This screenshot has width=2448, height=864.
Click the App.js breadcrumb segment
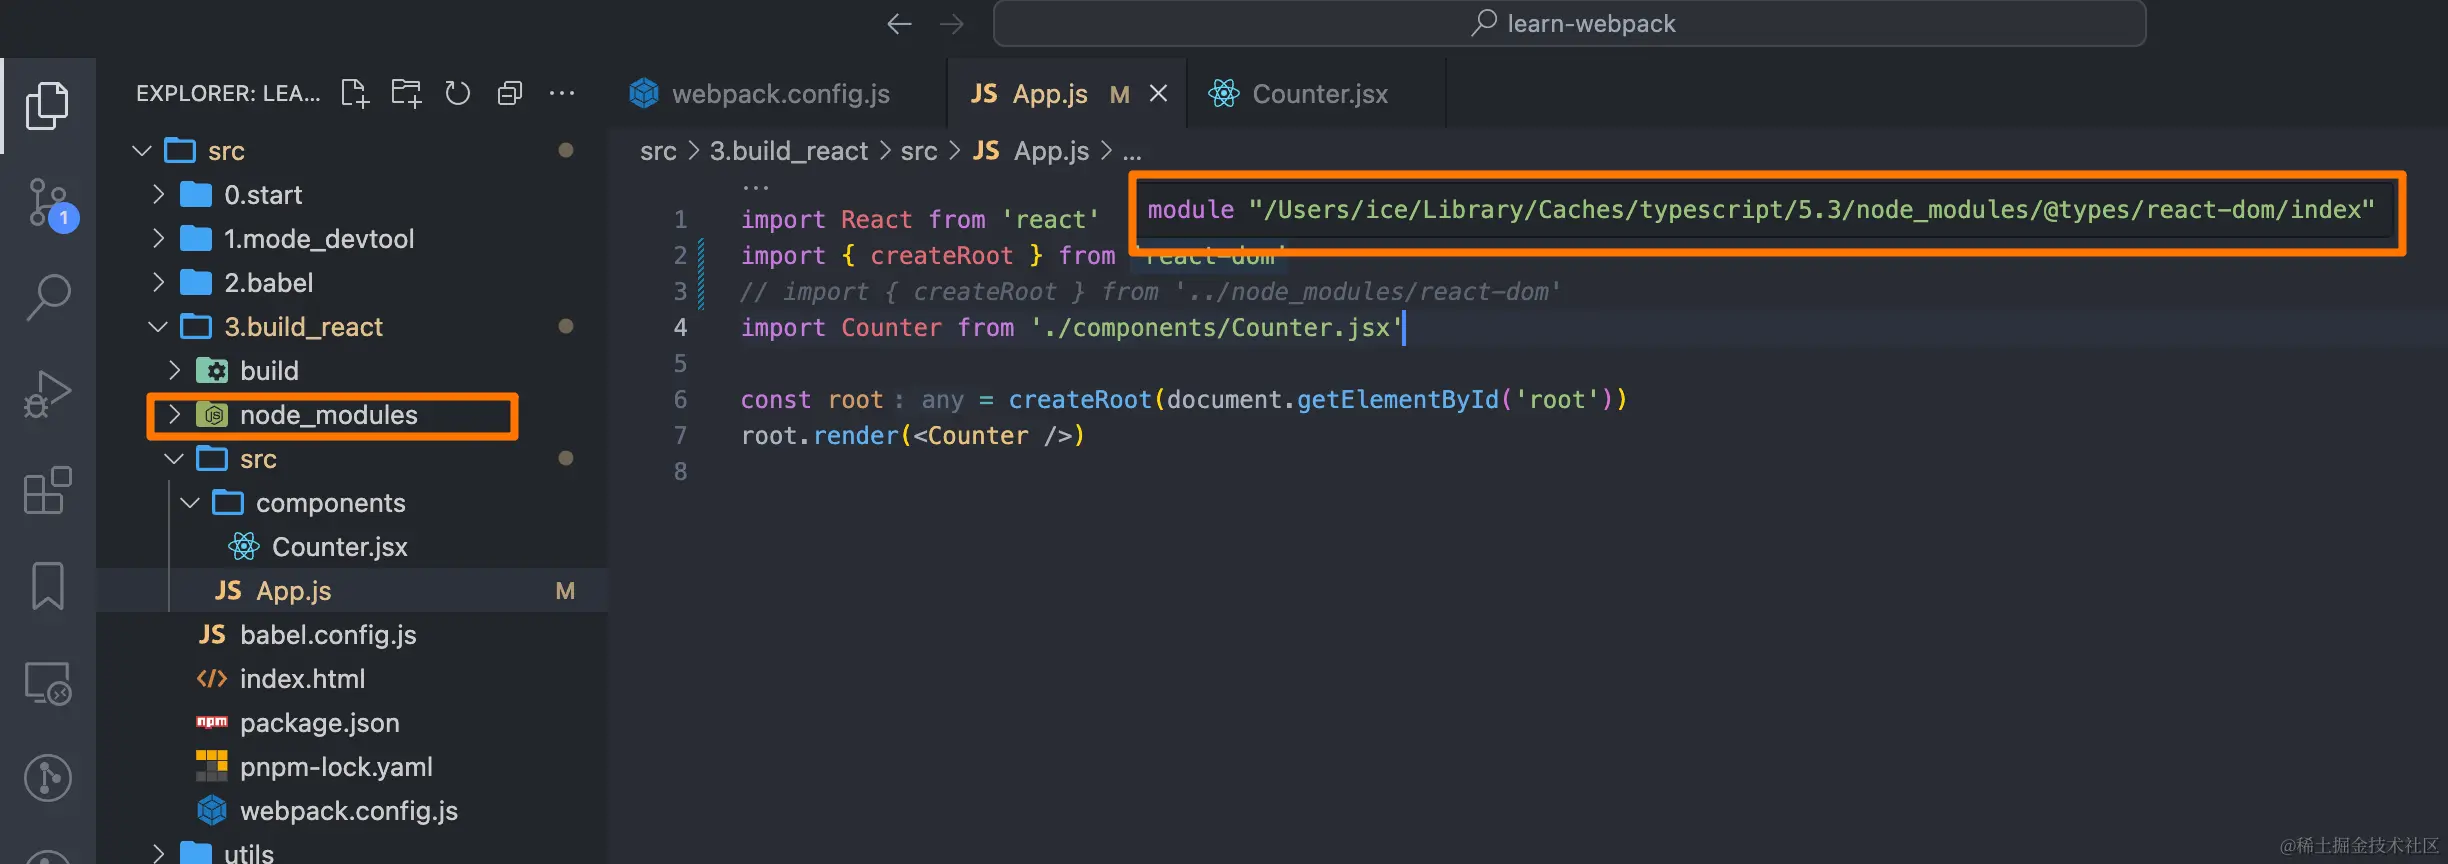(1031, 151)
